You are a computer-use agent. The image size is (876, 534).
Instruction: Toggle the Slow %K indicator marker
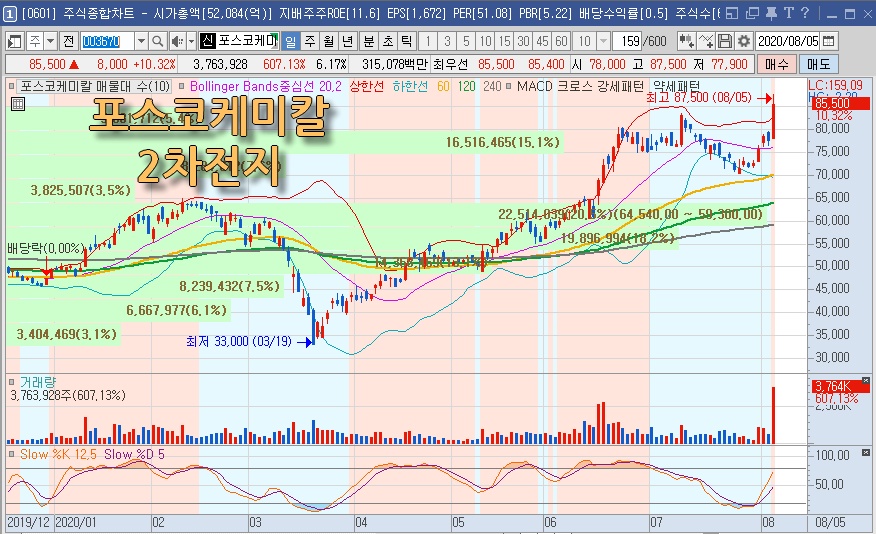pyautogui.click(x=11, y=454)
